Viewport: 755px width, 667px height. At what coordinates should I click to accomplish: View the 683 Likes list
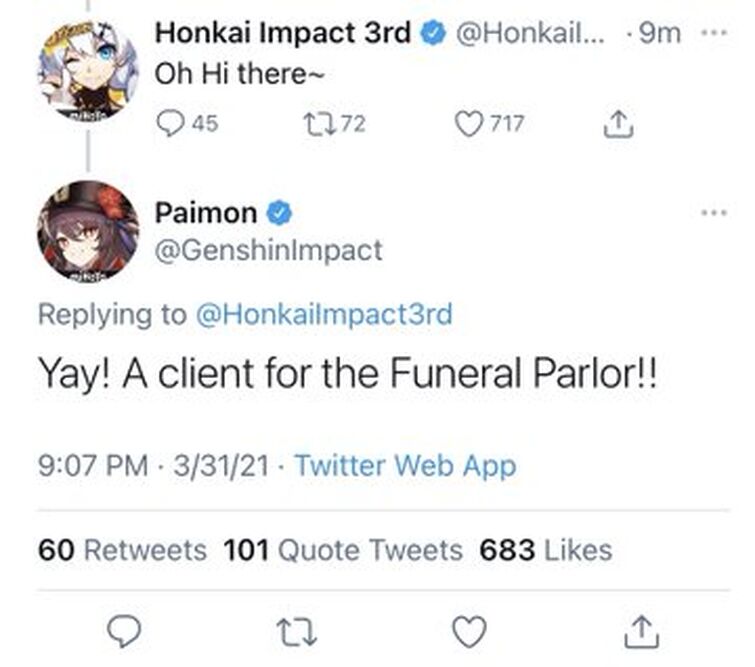coord(545,549)
